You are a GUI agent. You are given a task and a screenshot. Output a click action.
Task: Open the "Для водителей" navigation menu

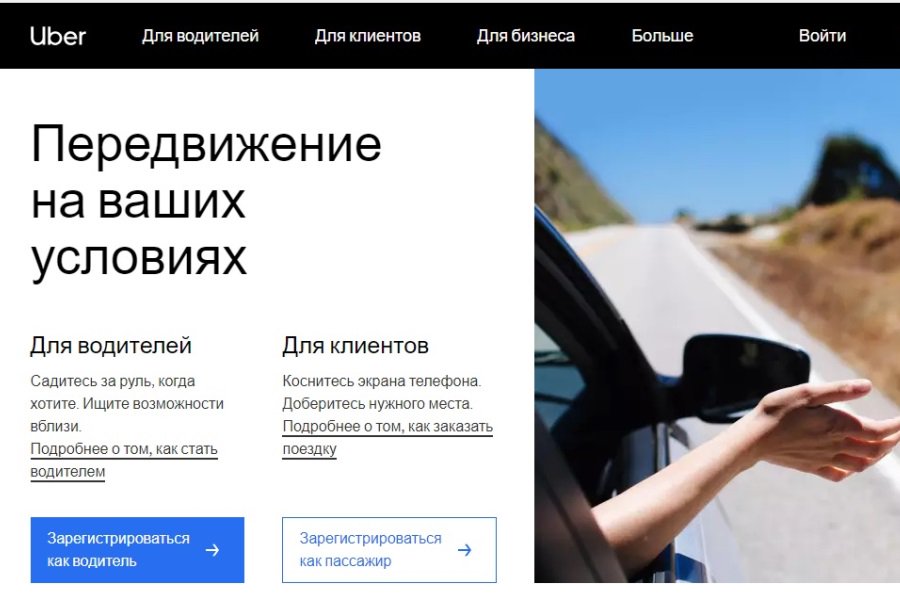[x=200, y=36]
